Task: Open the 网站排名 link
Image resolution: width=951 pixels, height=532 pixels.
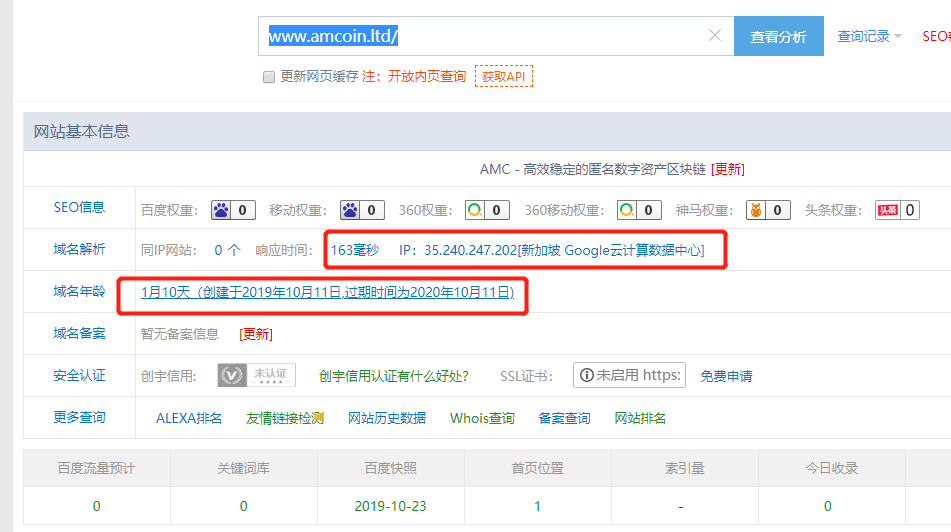Action: (x=640, y=419)
